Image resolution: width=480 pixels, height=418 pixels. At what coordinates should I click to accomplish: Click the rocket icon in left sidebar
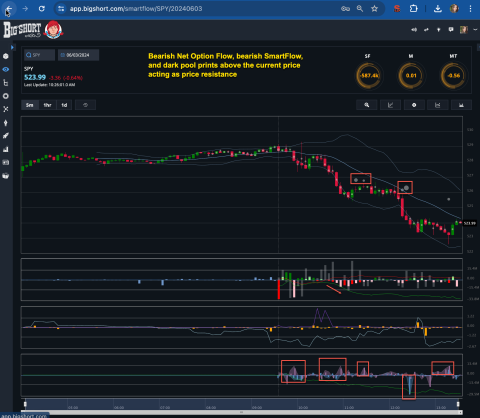6,136
